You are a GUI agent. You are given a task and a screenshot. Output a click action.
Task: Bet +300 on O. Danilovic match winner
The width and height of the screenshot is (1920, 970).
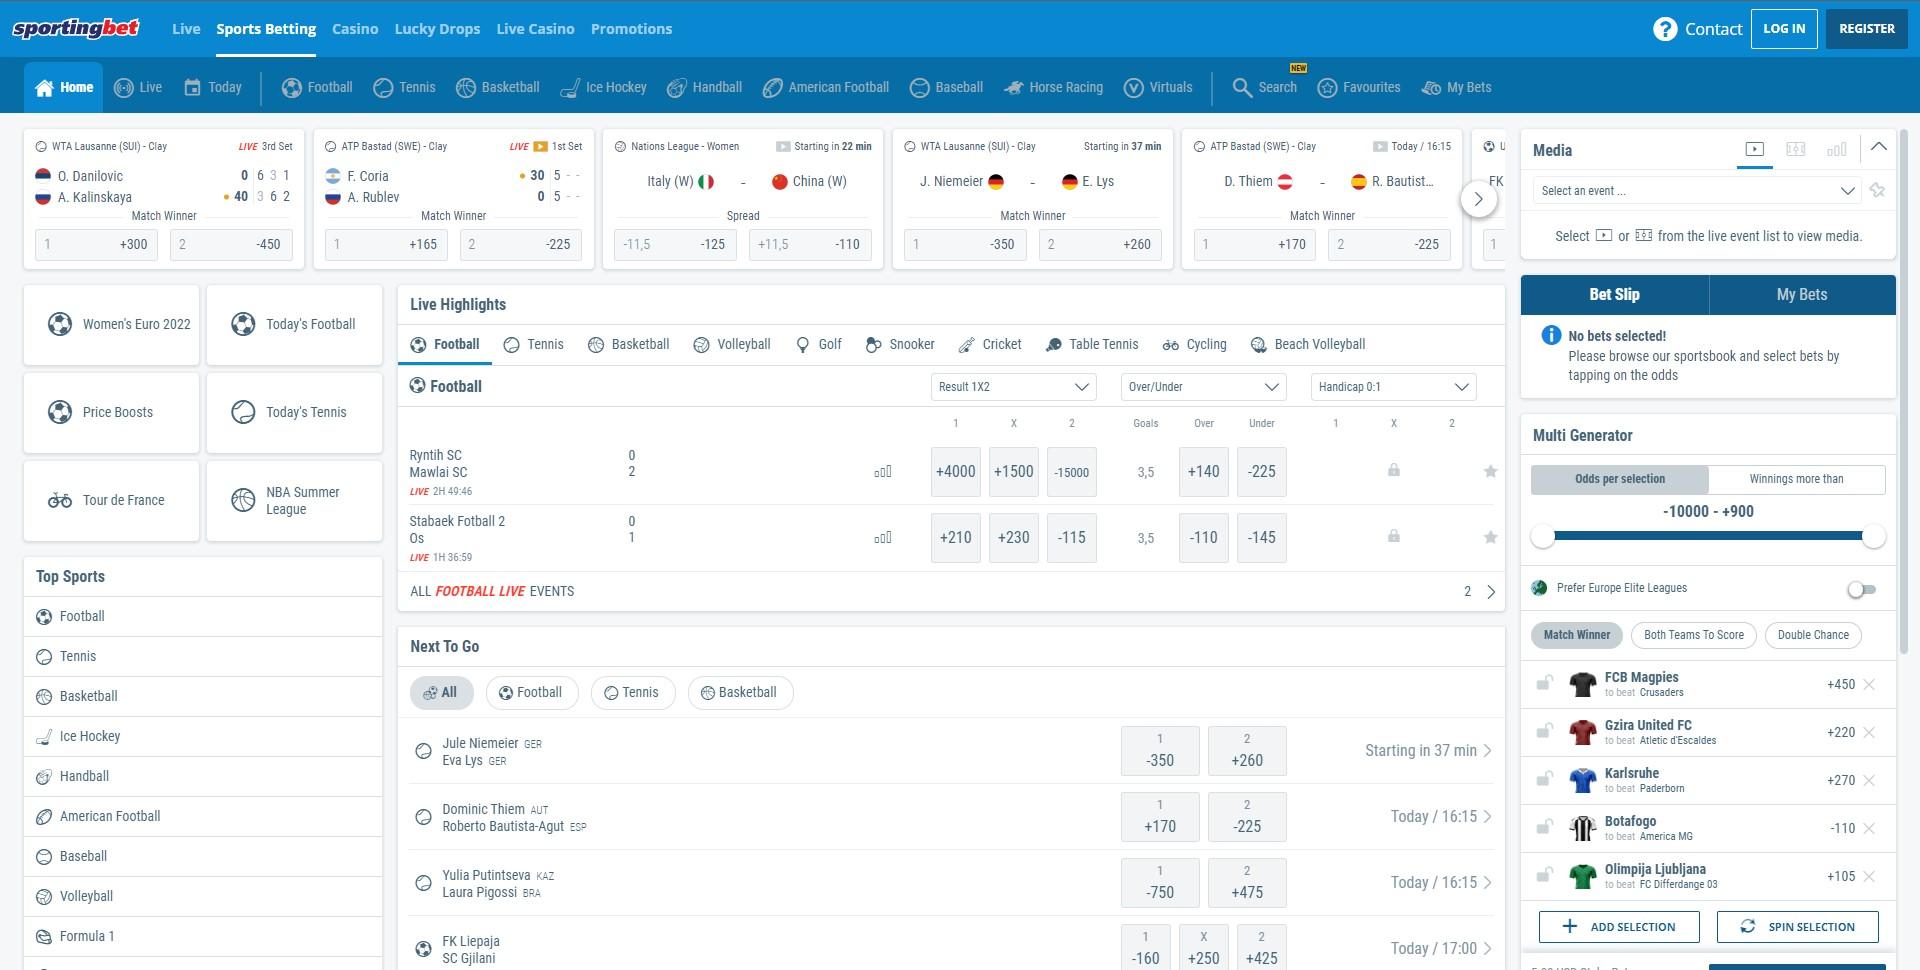tap(97, 244)
